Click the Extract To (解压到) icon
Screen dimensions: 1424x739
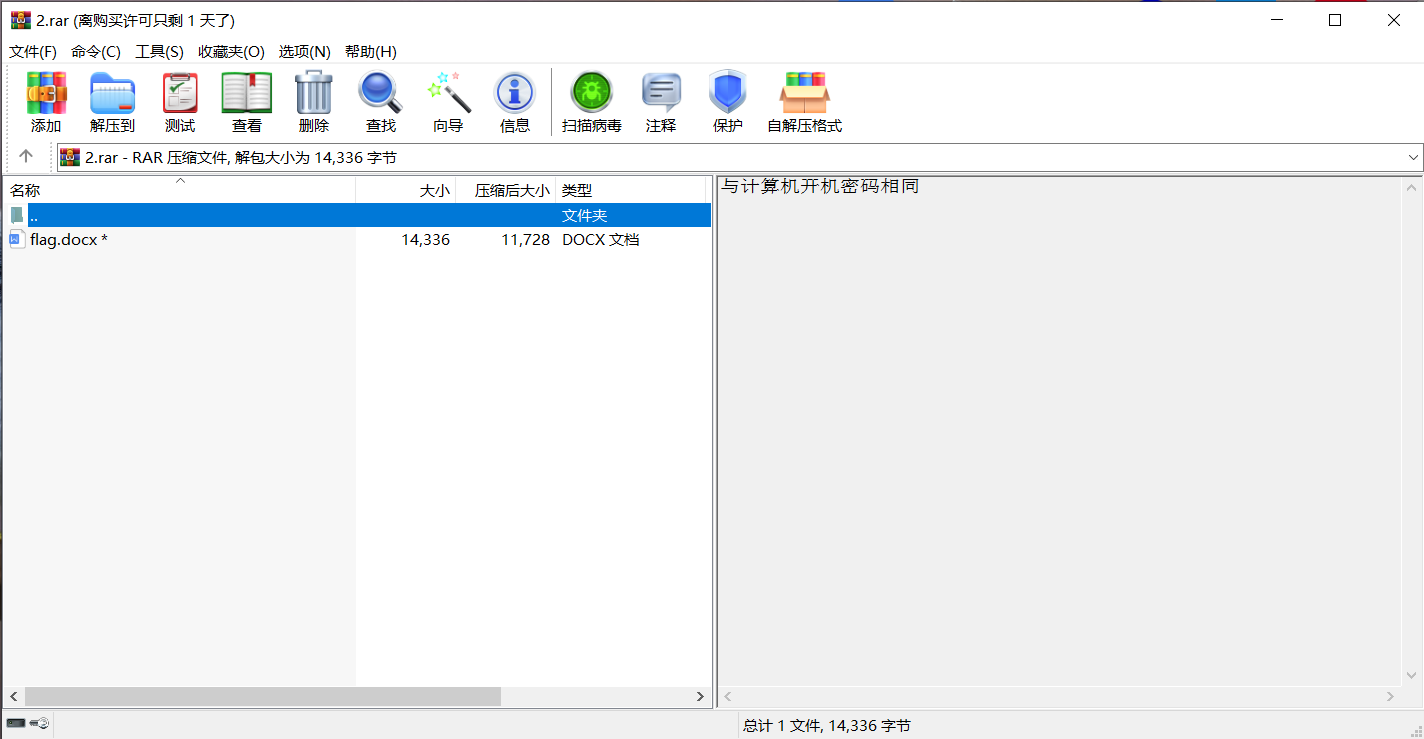(x=112, y=93)
